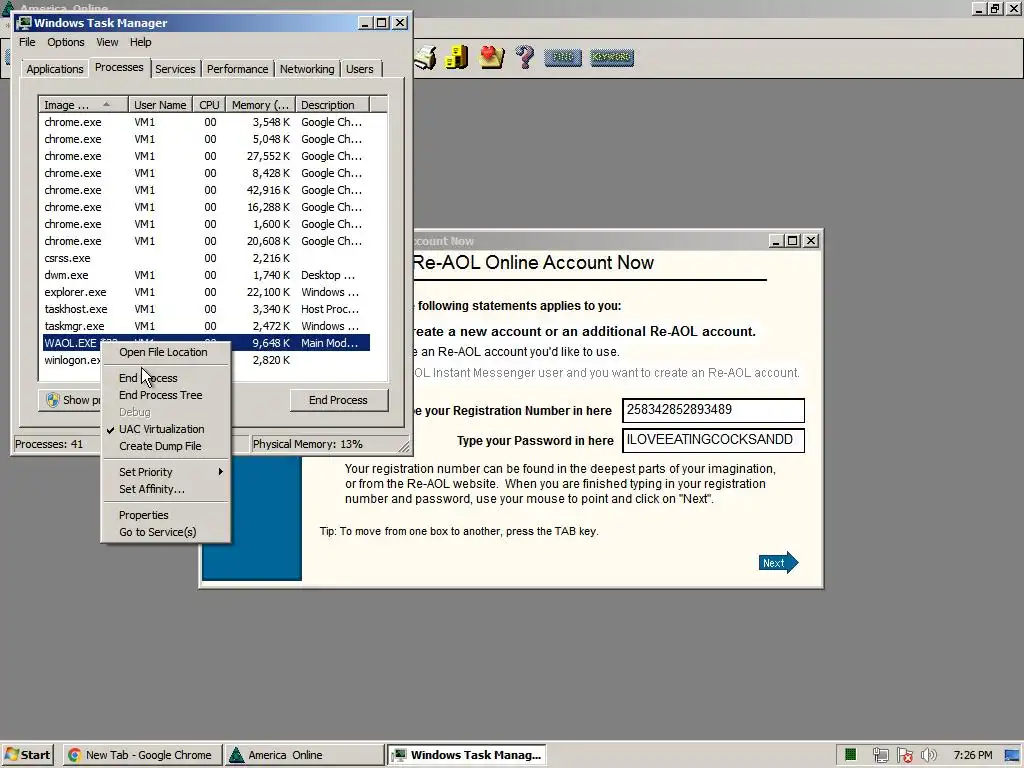Choose Create Dump File menu entry

pyautogui.click(x=166, y=446)
